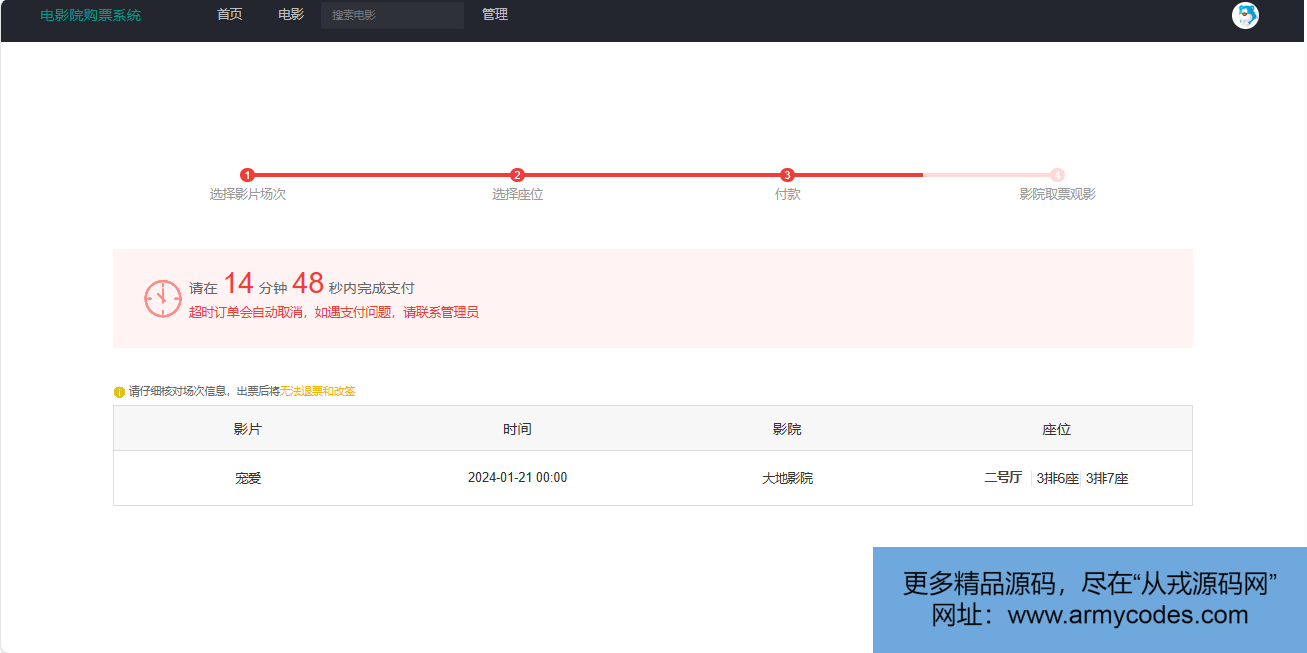The image size is (1307, 653).
Task: Click the 座位 column header
Action: click(1057, 429)
